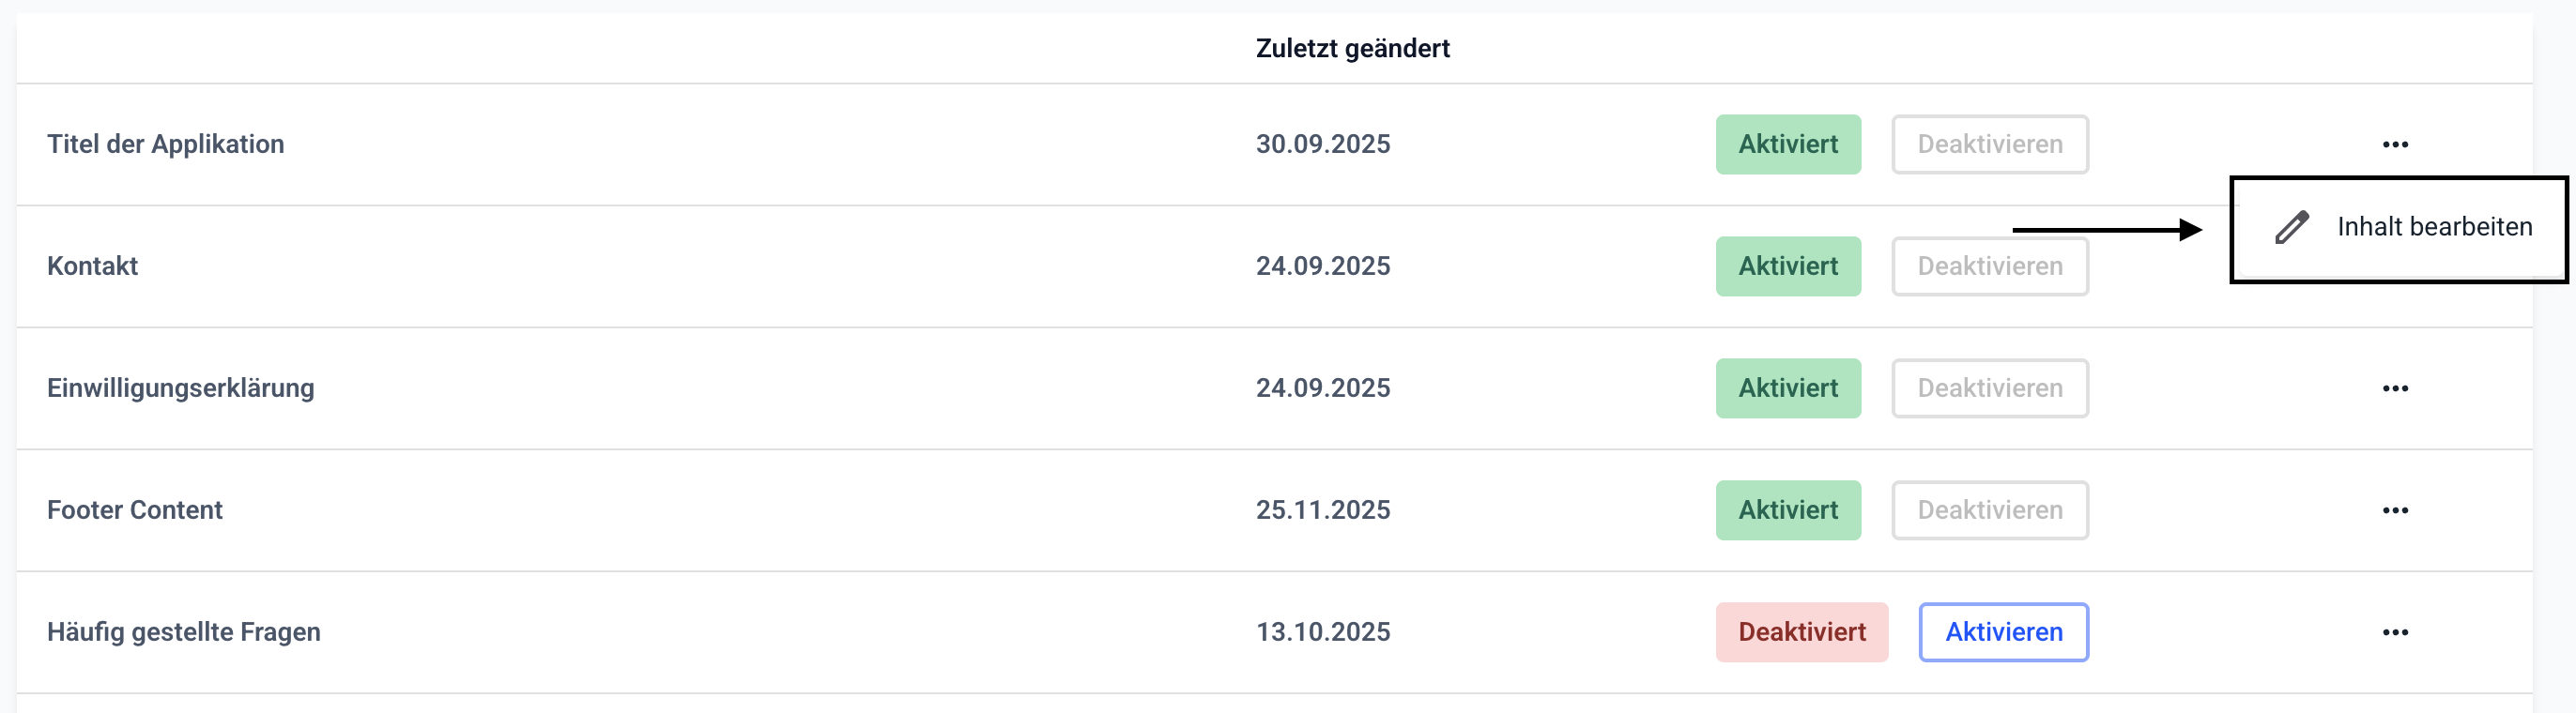Viewport: 2576px width, 713px height.
Task: Select the Kontakt row name
Action: [93, 267]
